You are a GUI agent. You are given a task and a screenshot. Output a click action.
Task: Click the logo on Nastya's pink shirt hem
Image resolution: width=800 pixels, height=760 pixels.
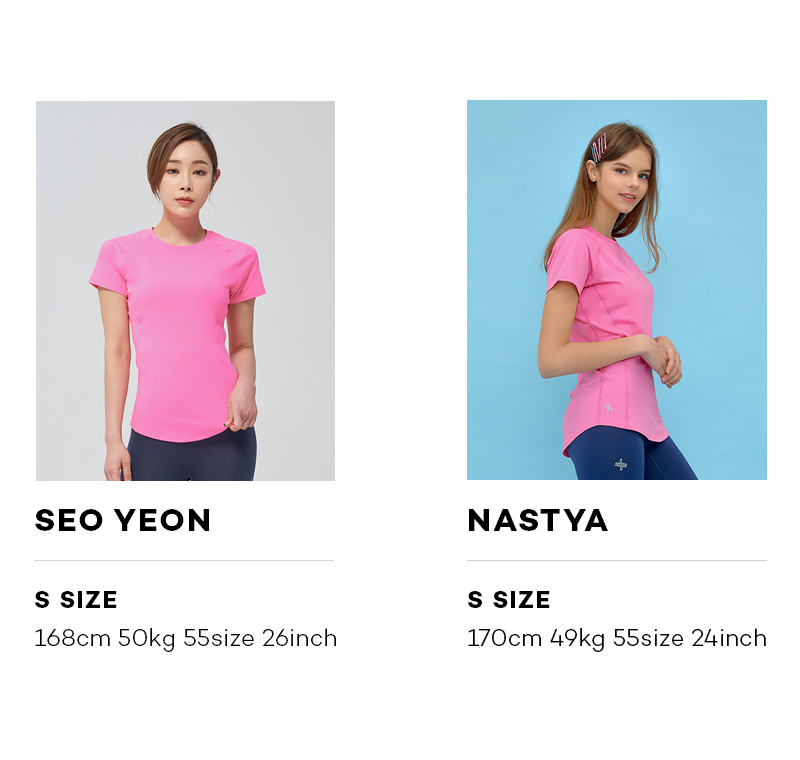tap(609, 408)
